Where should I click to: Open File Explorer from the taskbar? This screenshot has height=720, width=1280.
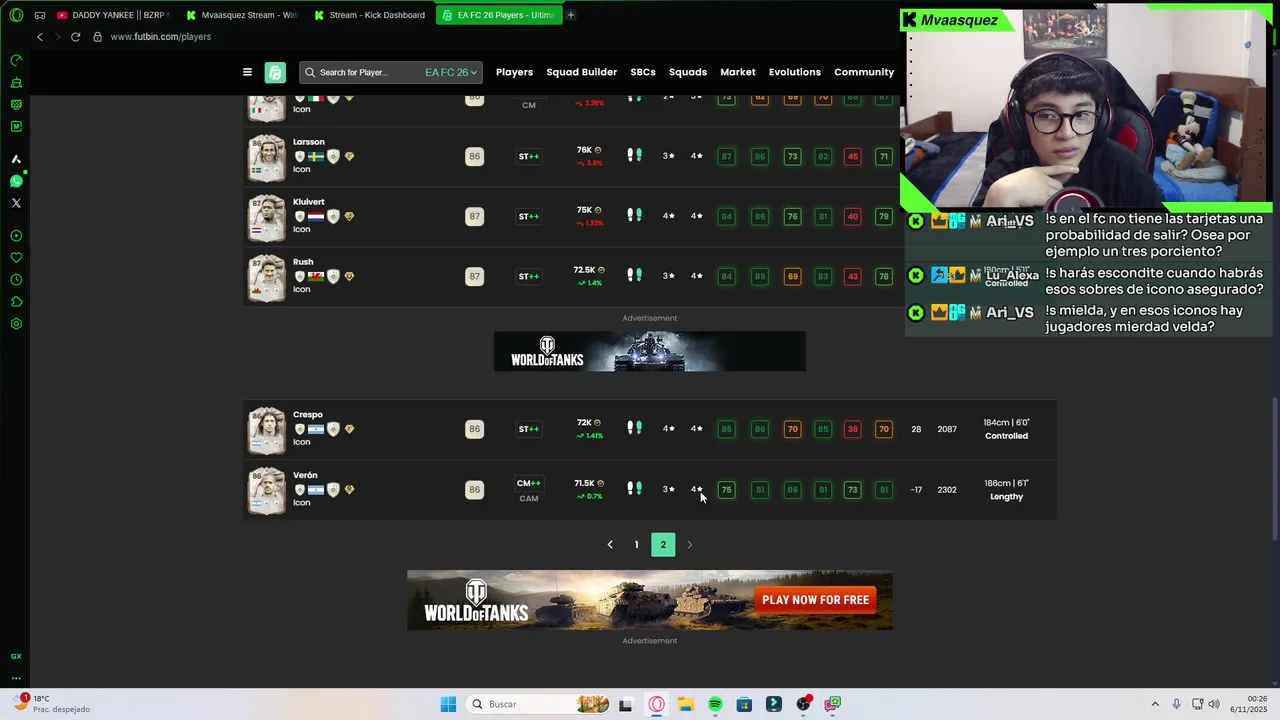click(686, 704)
